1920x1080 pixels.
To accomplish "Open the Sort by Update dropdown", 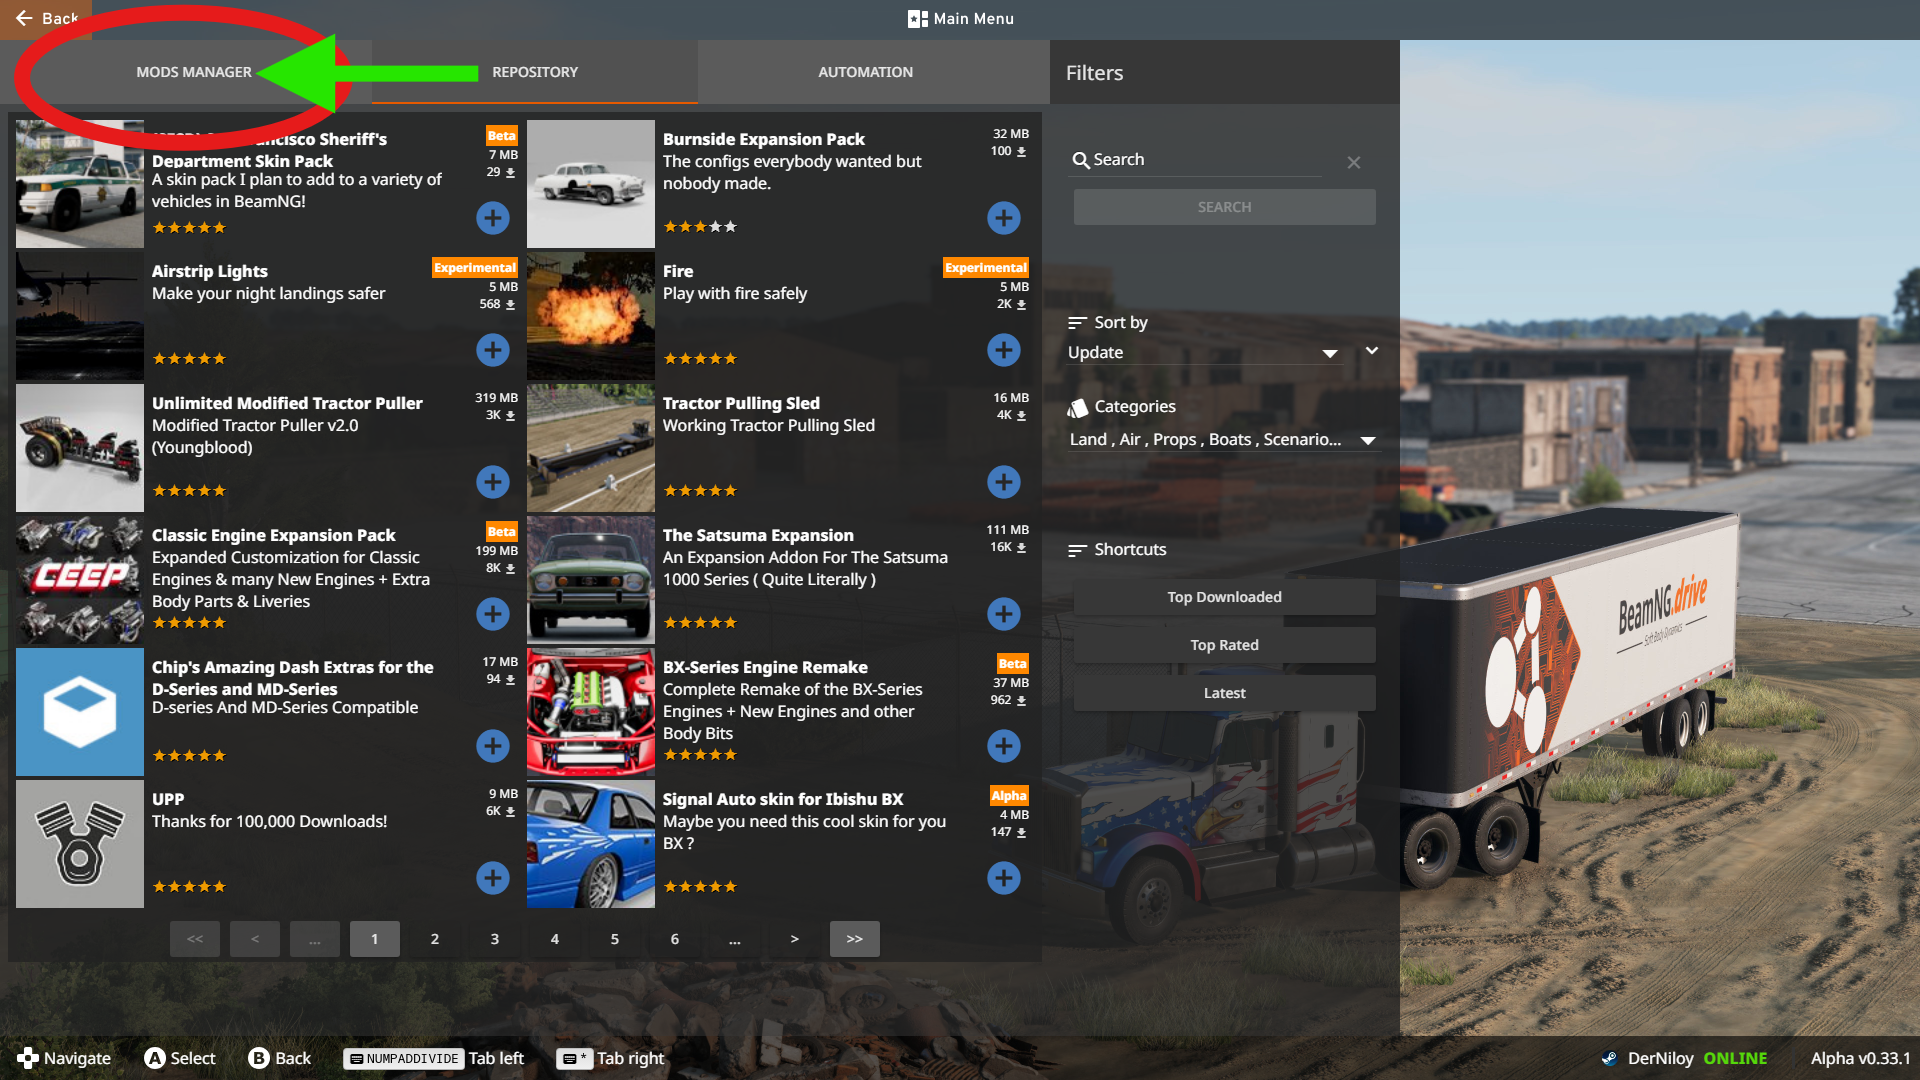I will [x=1202, y=353].
